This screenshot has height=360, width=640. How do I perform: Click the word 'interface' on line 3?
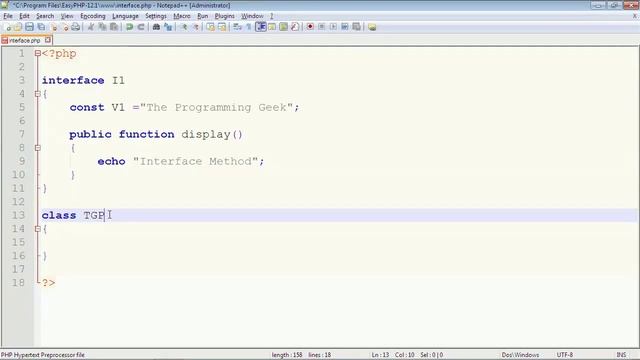pos(73,80)
